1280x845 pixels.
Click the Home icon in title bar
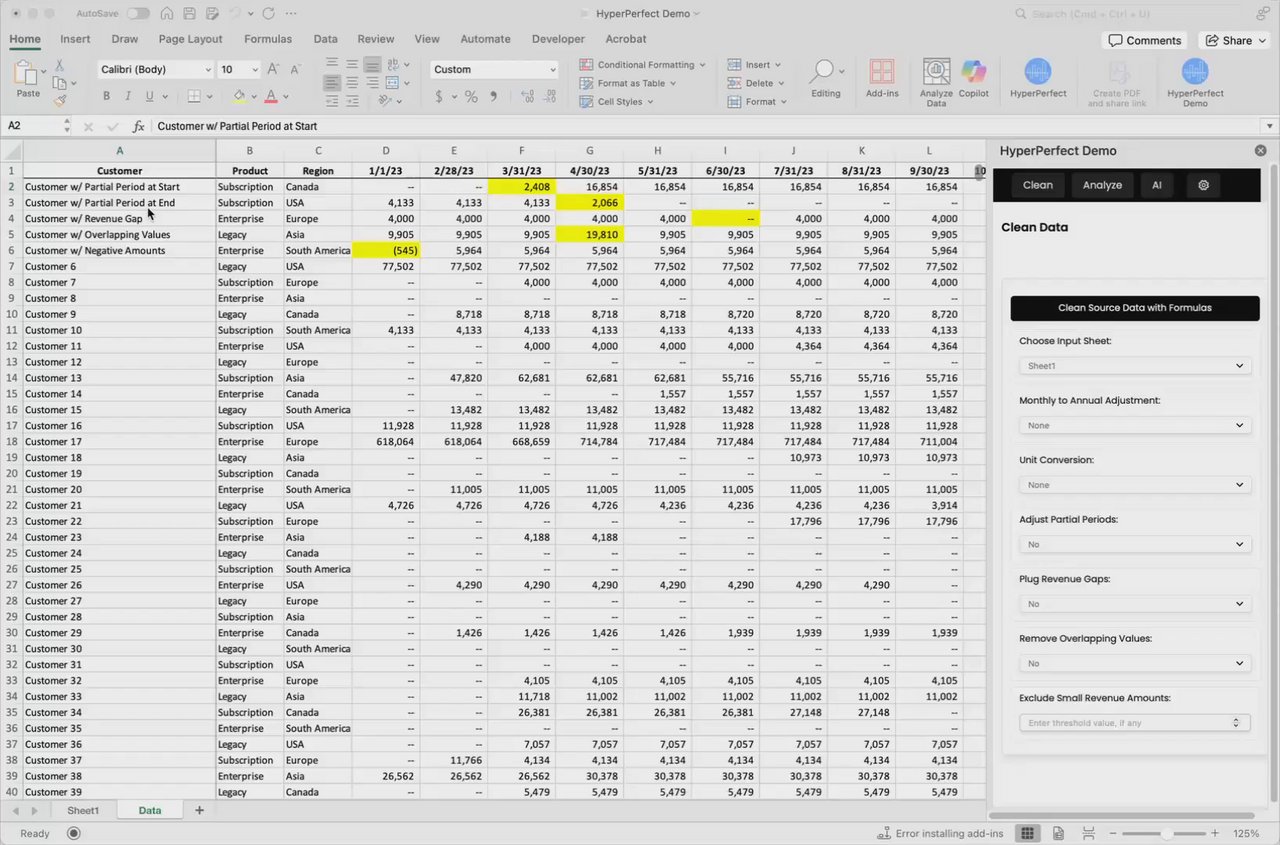[166, 14]
